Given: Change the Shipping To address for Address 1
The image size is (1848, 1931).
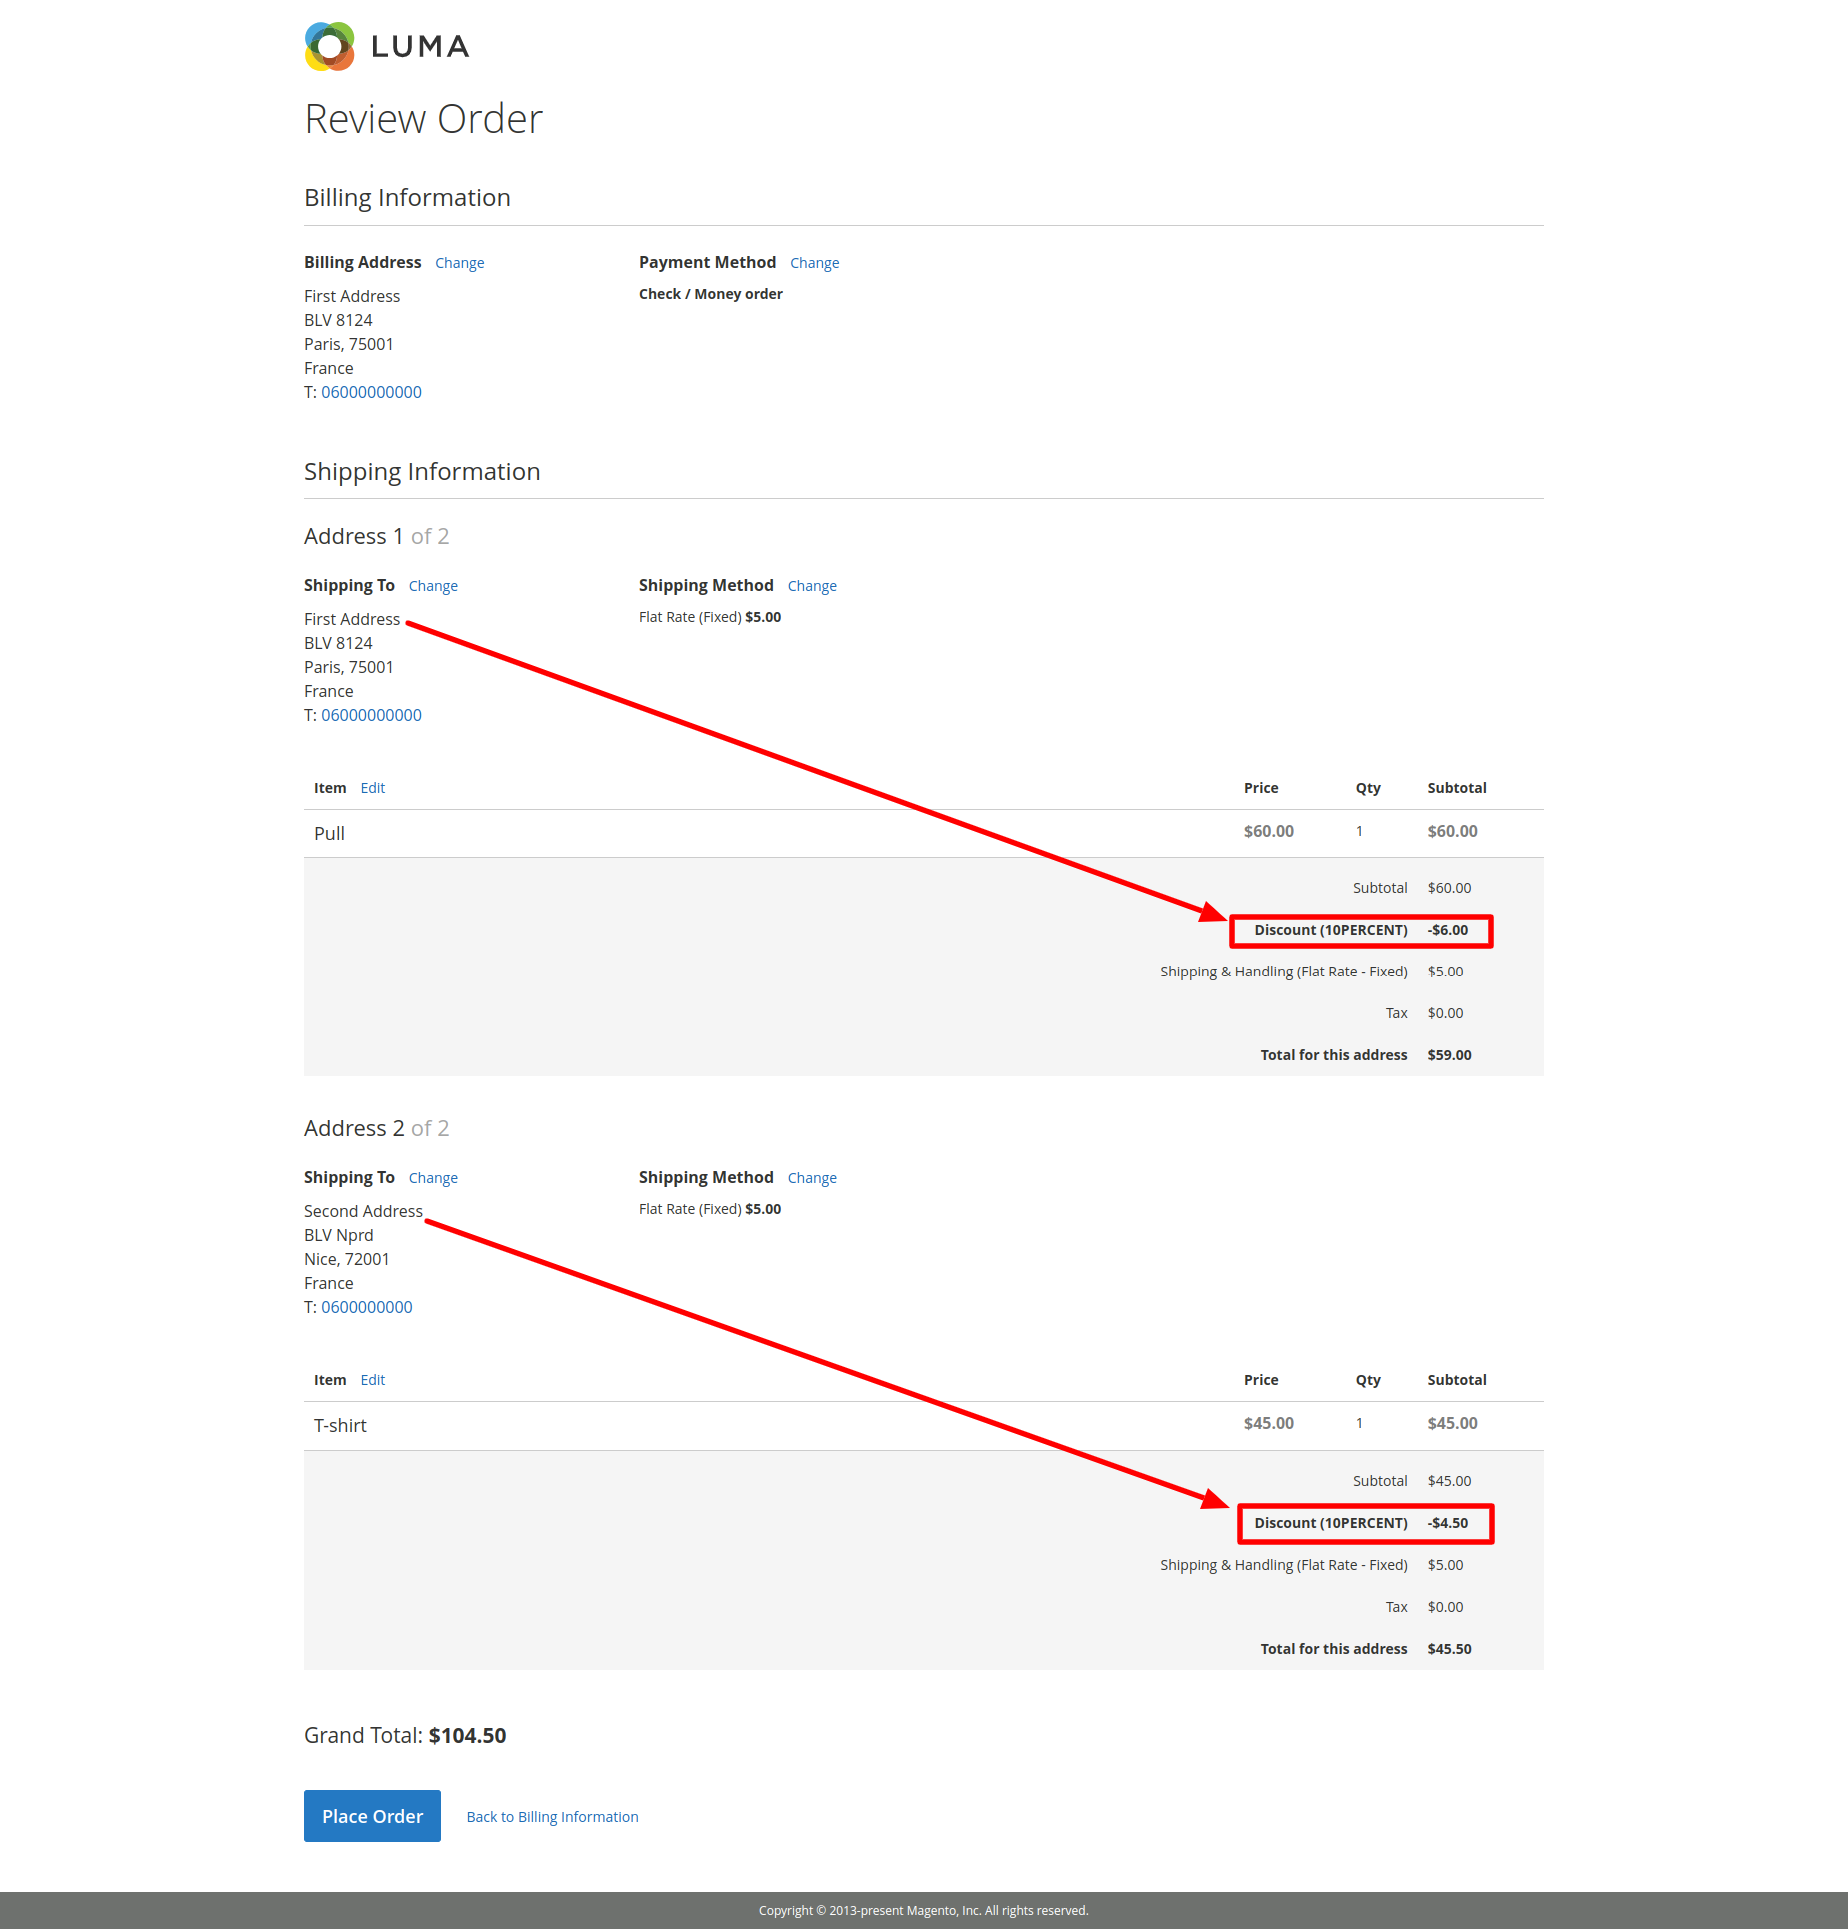Looking at the screenshot, I should 433,585.
